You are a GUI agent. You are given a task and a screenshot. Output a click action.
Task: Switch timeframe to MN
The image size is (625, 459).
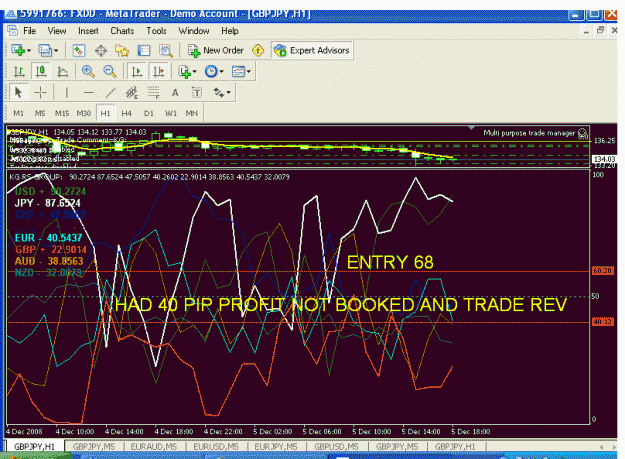tap(192, 113)
